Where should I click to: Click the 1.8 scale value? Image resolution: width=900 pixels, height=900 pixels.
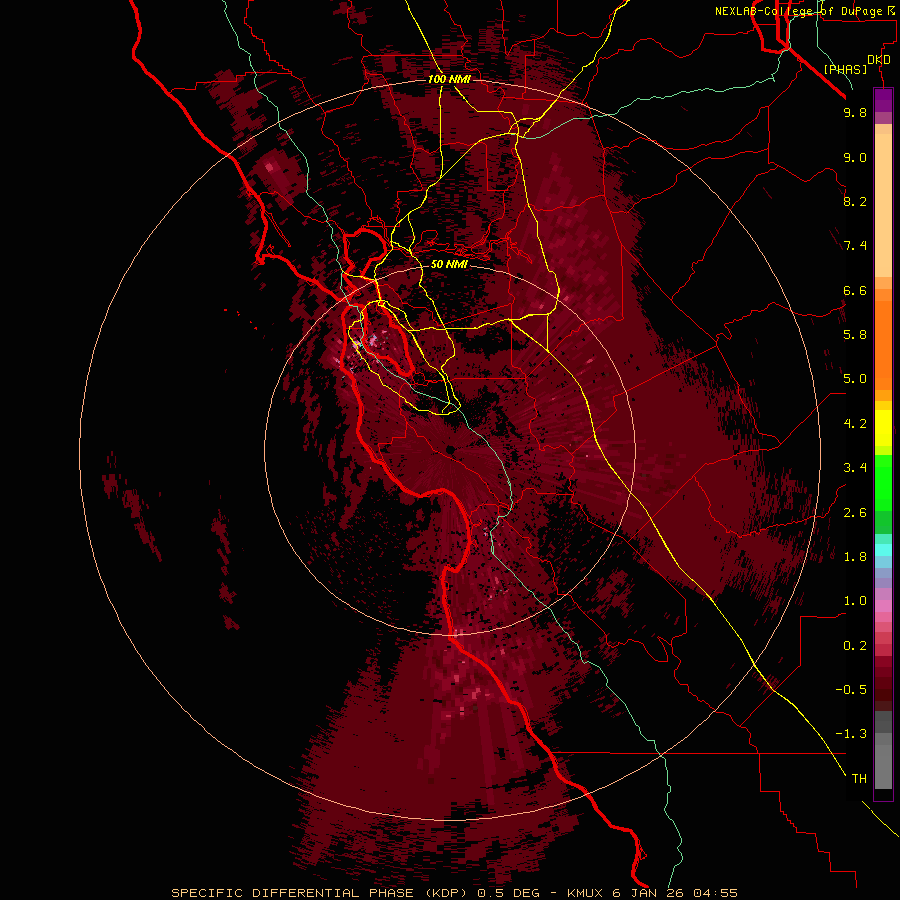pyautogui.click(x=855, y=557)
